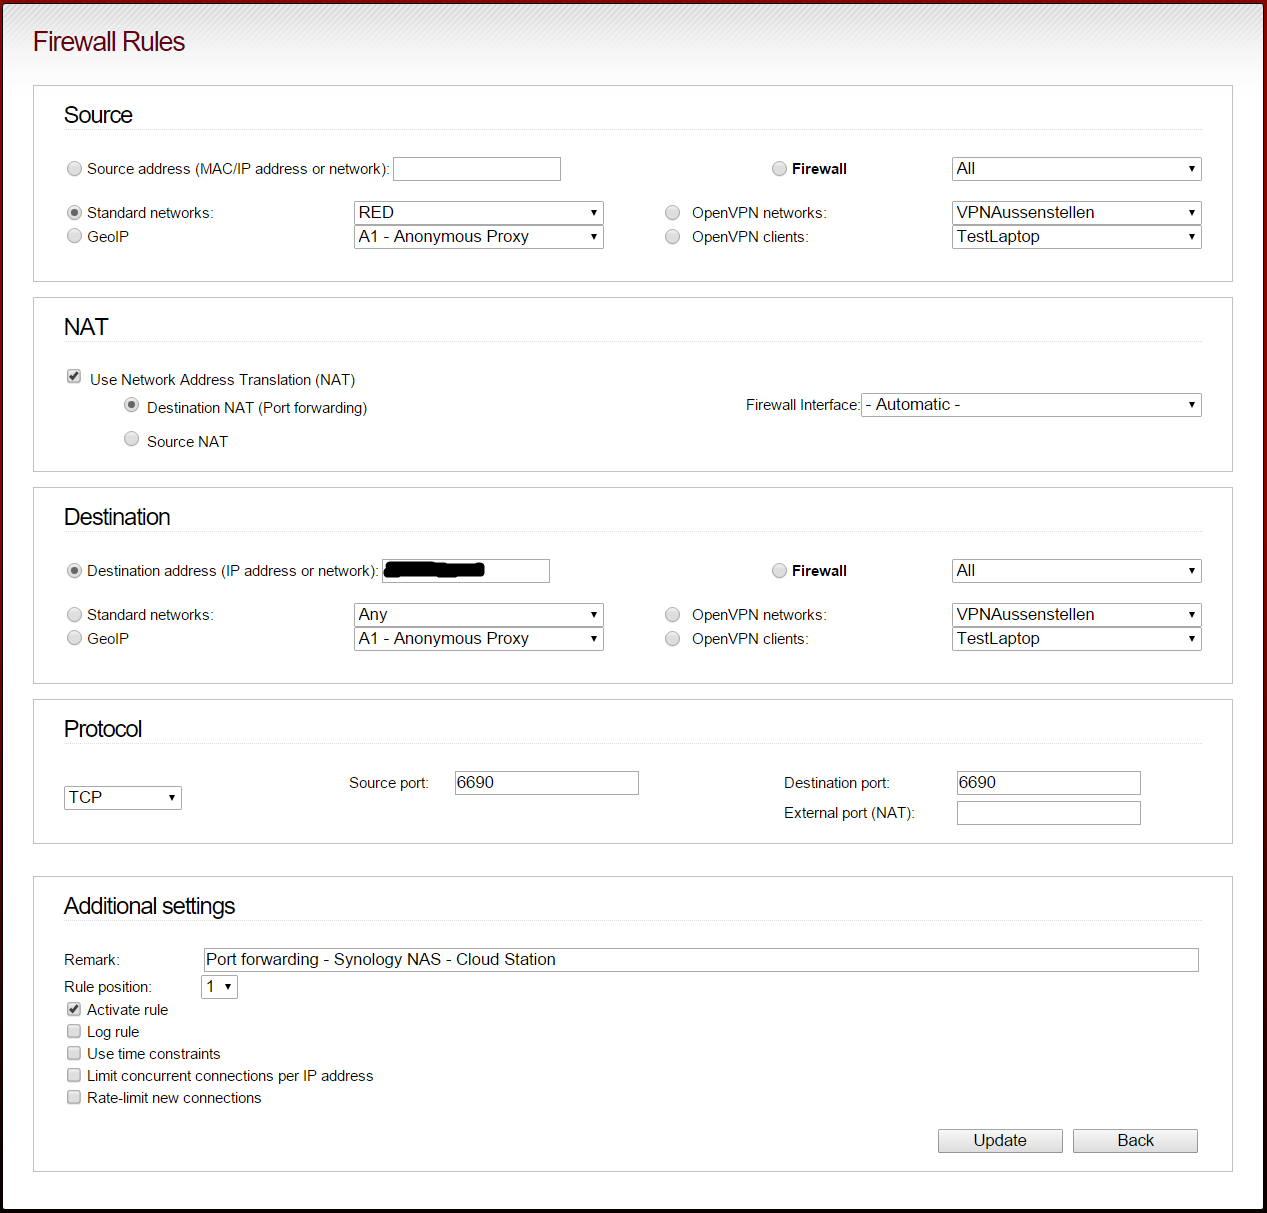1267x1213 pixels.
Task: Uncheck Use Network Address Translation checkbox
Action: click(74, 376)
